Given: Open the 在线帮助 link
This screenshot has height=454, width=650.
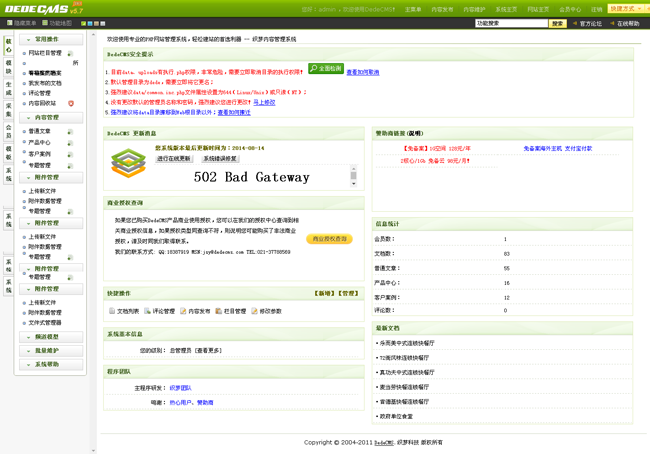Looking at the screenshot, I should pos(628,24).
